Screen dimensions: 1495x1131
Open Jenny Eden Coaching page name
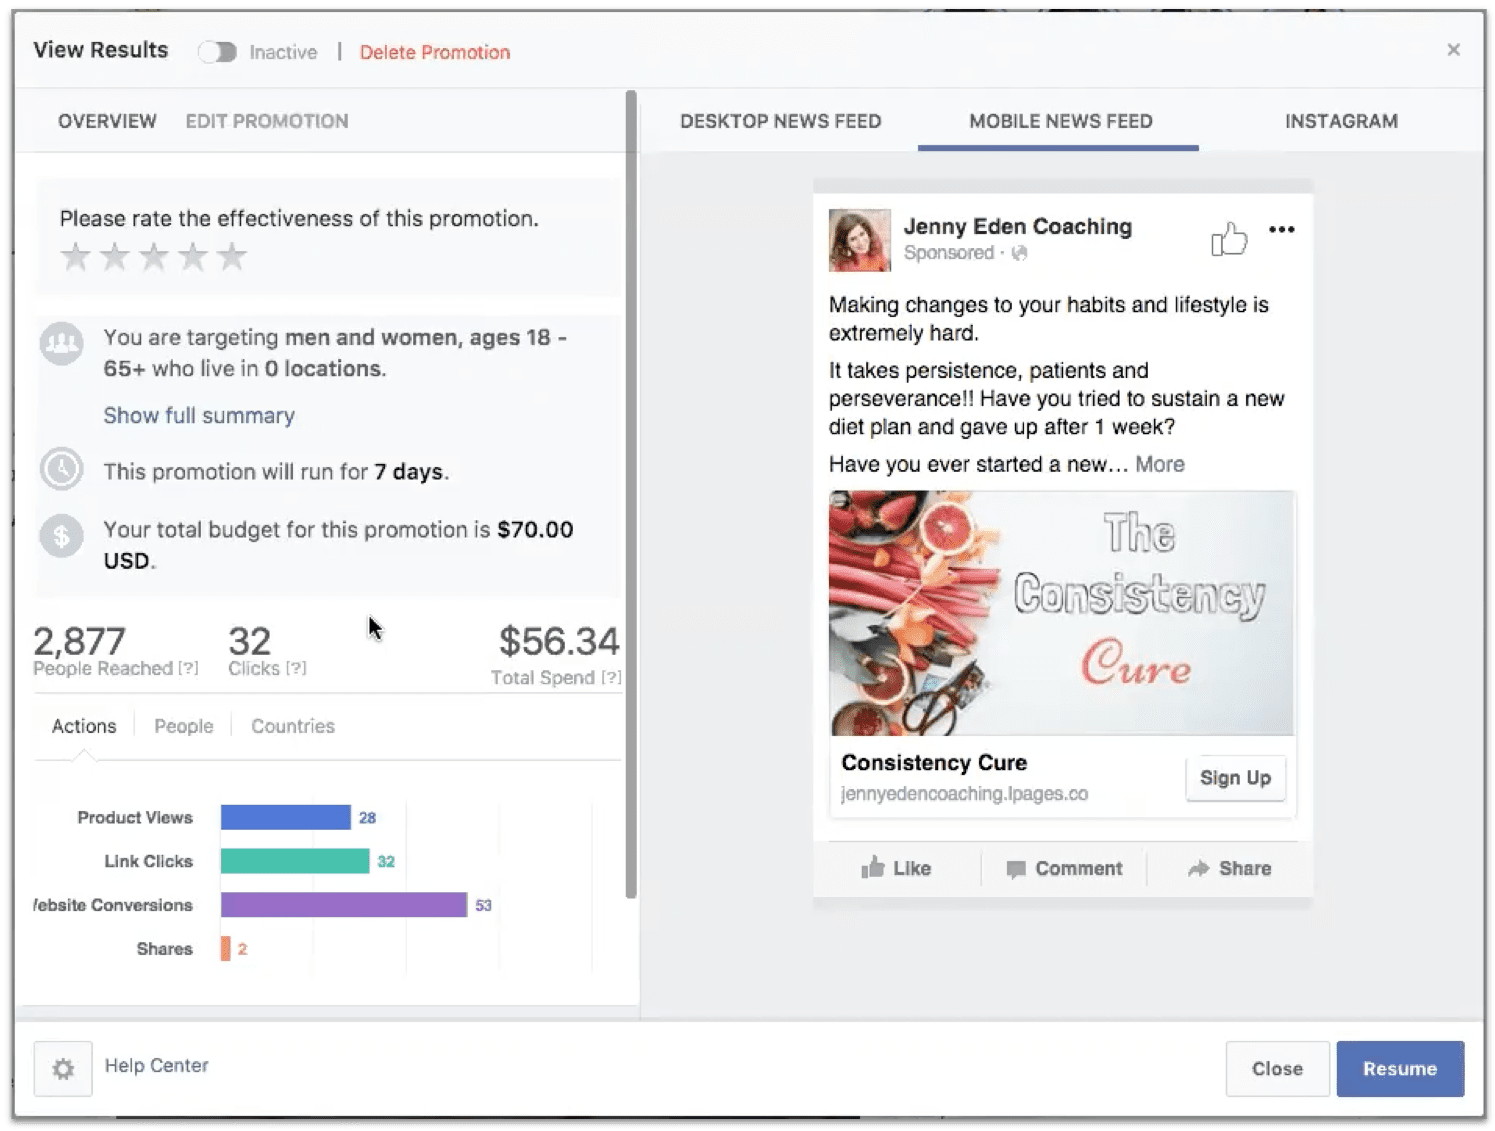tap(1018, 227)
